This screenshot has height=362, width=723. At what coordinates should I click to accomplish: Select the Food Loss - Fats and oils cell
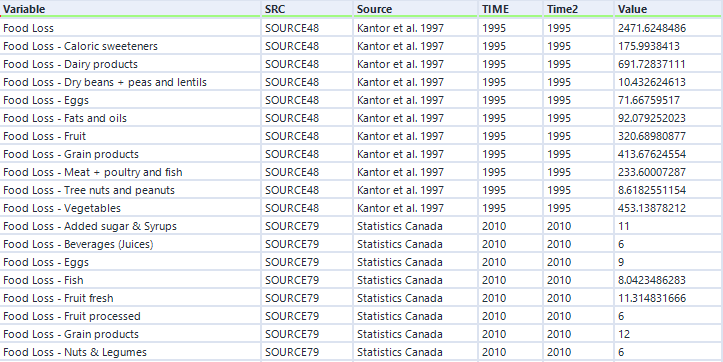click(x=130, y=118)
